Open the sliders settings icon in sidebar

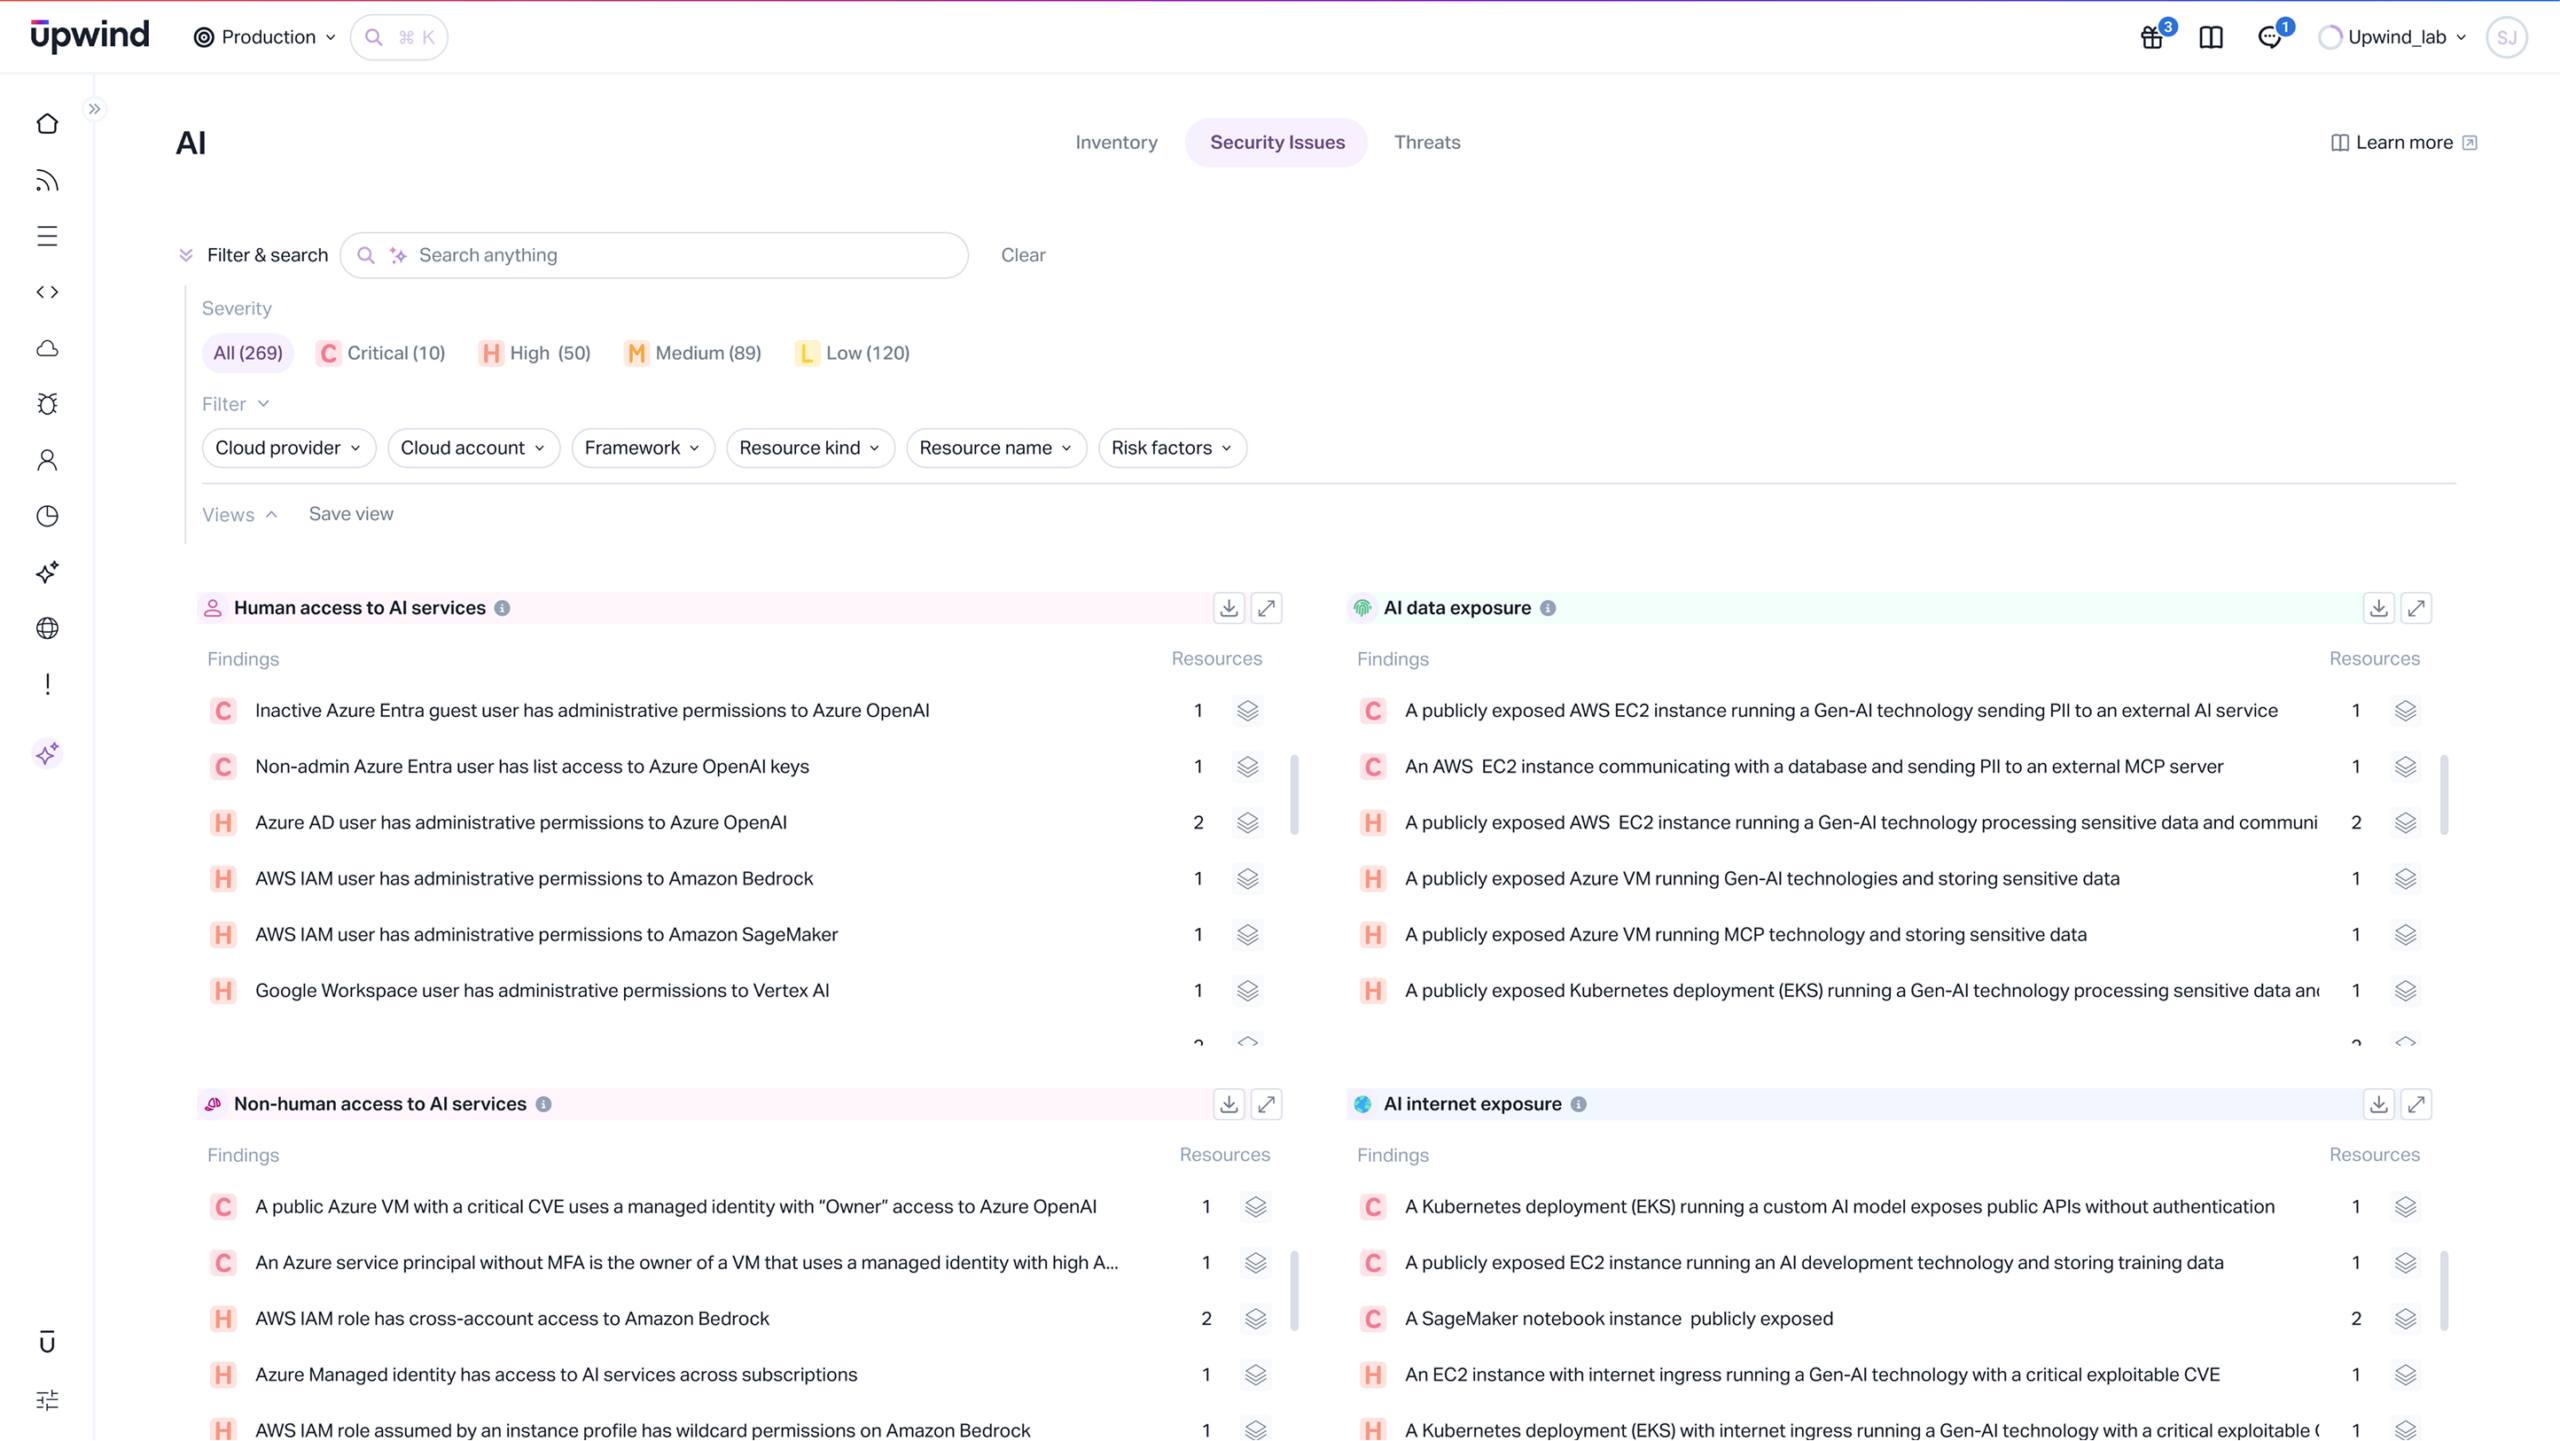[x=47, y=1399]
